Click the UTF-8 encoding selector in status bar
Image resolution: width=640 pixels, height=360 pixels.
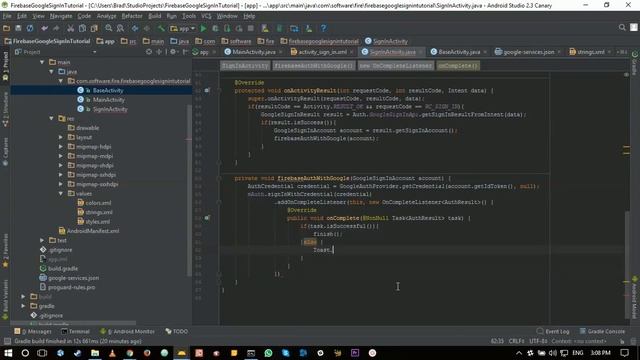click(538, 341)
